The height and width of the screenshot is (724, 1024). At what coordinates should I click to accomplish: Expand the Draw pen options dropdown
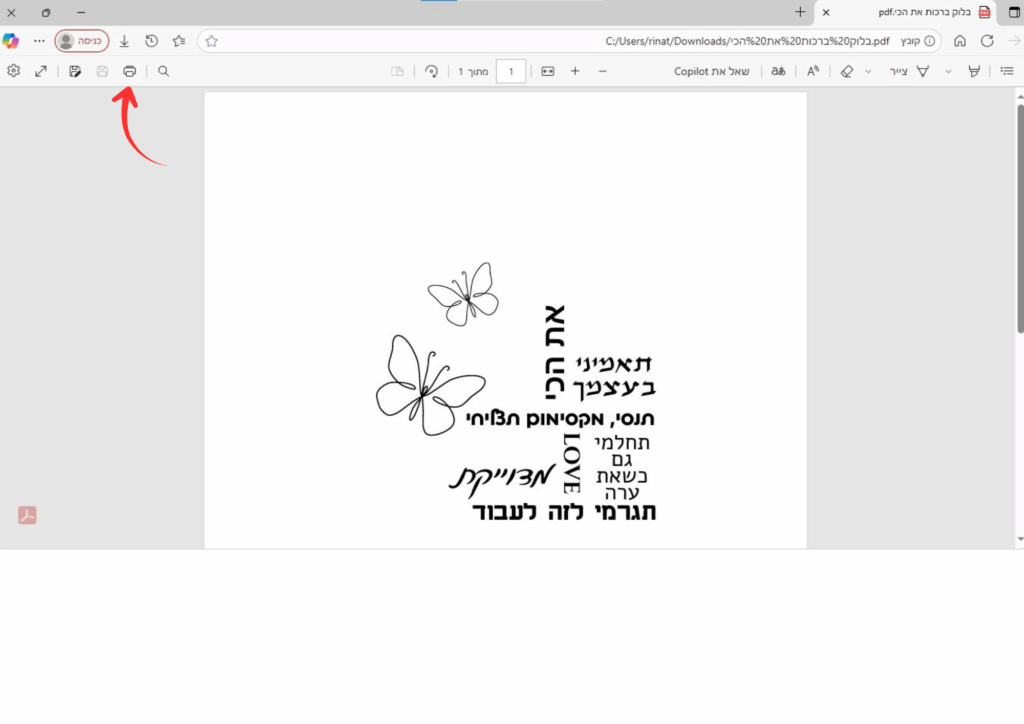(x=868, y=71)
